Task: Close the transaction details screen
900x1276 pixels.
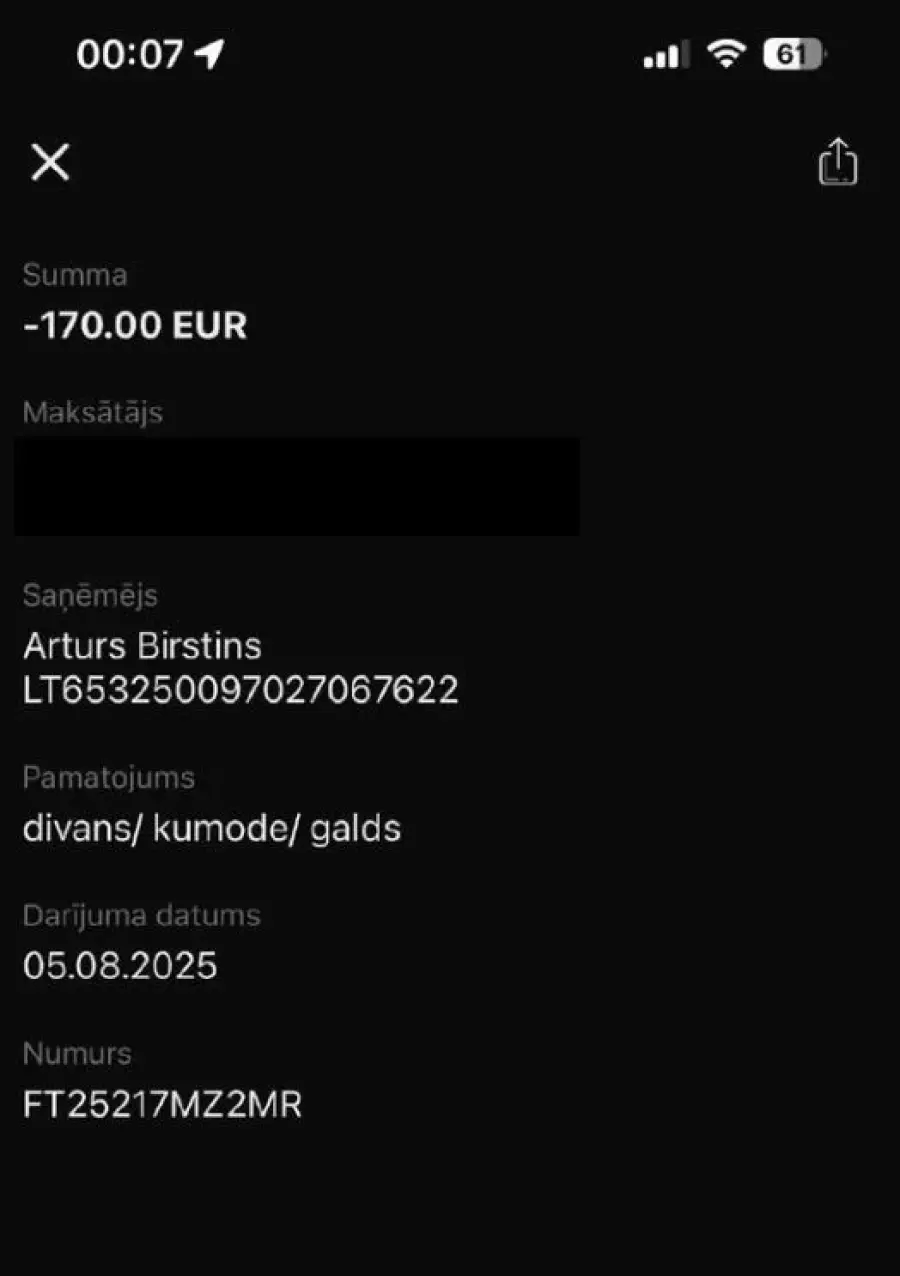Action: pos(50,162)
